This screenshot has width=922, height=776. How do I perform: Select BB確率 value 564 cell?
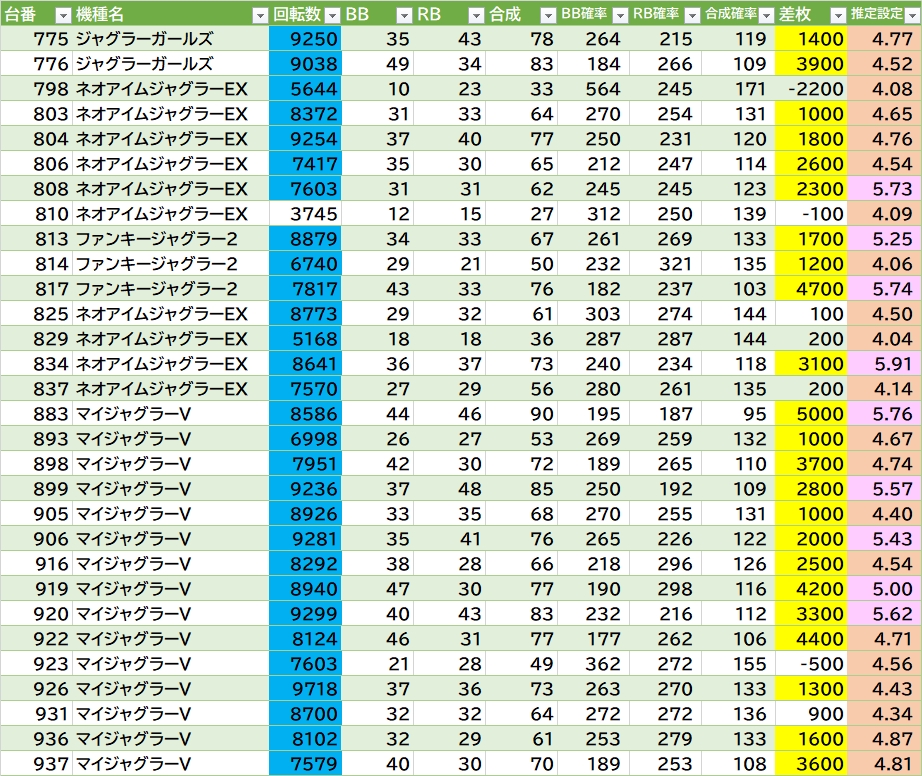tap(593, 89)
